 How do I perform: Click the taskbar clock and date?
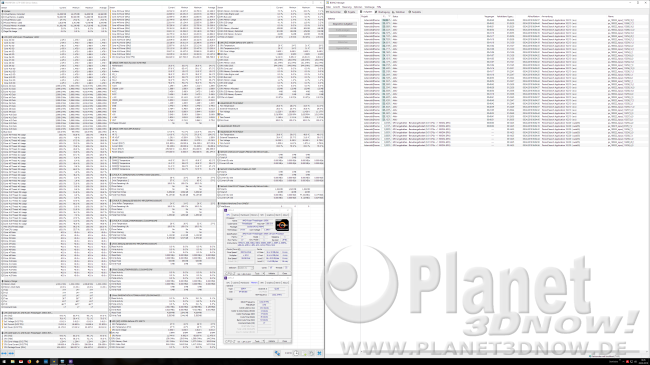pyautogui.click(x=643, y=362)
